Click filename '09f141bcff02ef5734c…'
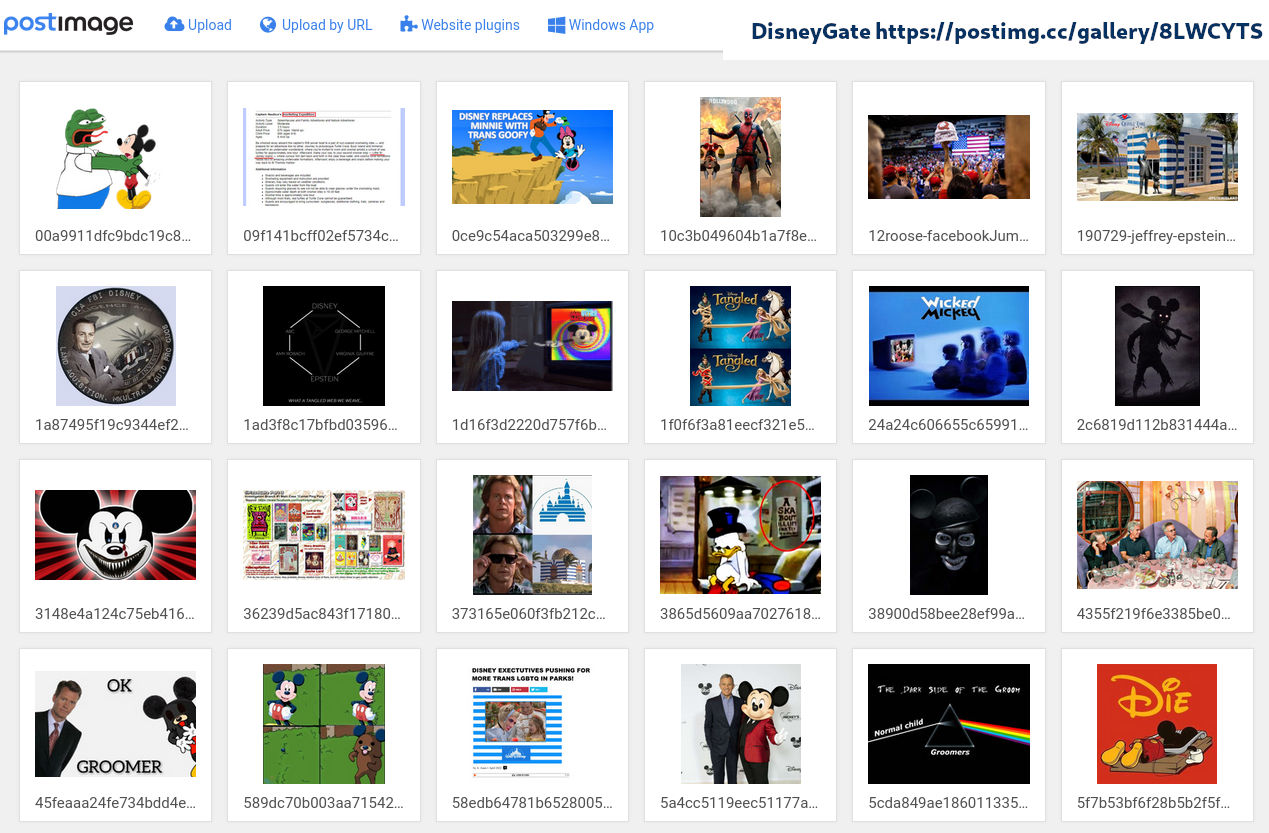Viewport: 1269px width, 833px height. [x=321, y=236]
